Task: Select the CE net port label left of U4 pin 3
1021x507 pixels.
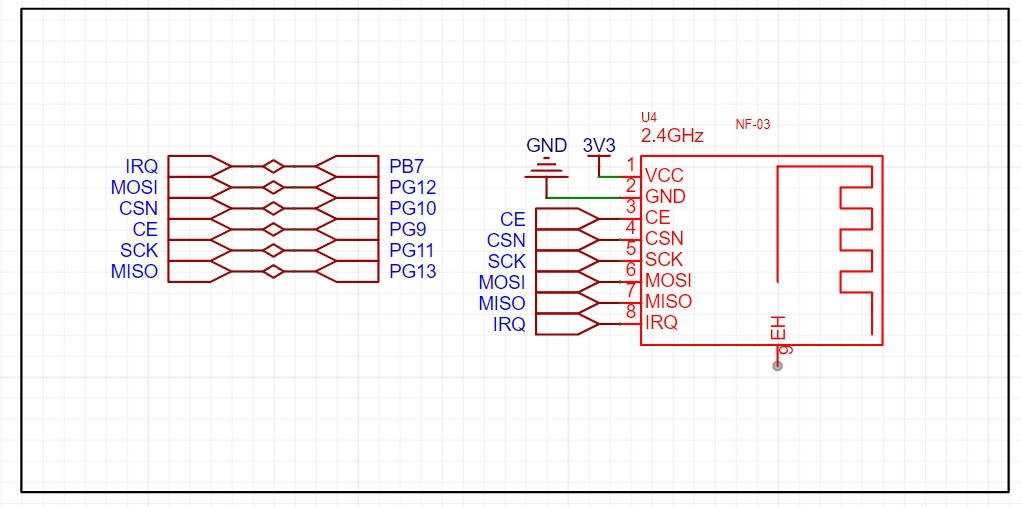Action: (512, 219)
